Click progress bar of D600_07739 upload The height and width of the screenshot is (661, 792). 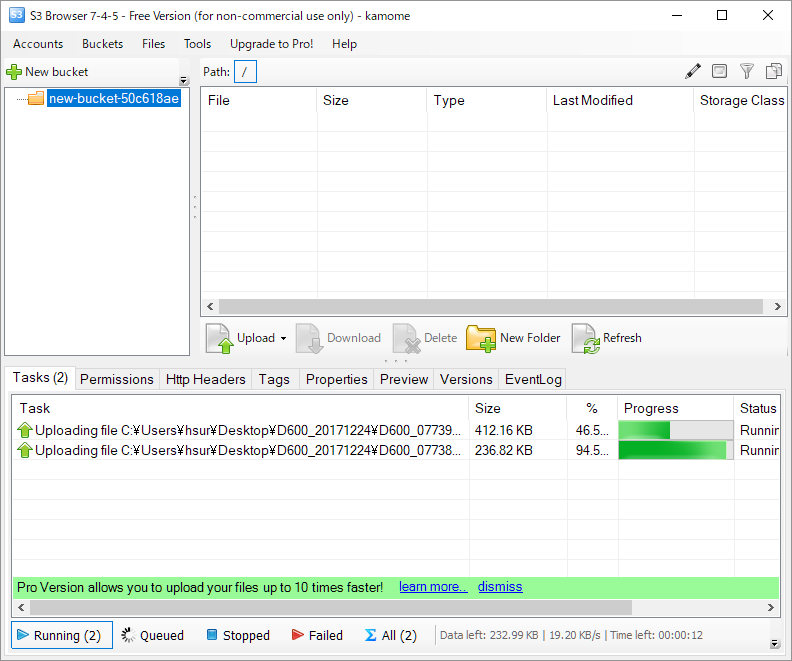tap(676, 430)
